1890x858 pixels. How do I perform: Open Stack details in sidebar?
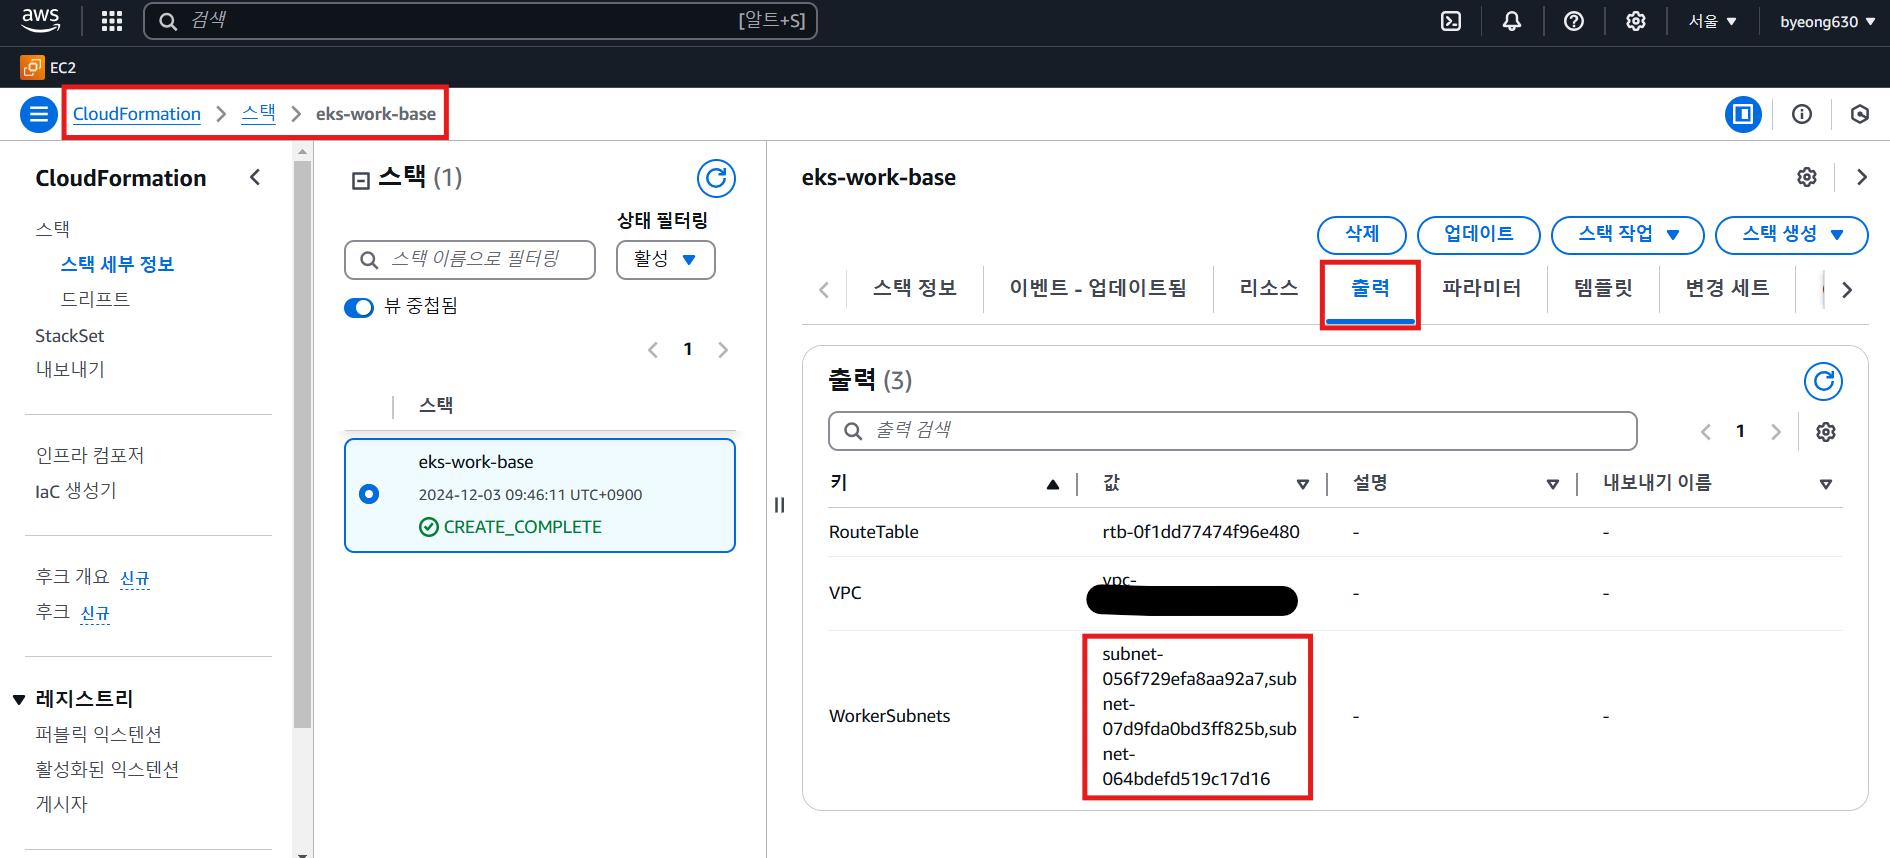(x=118, y=264)
